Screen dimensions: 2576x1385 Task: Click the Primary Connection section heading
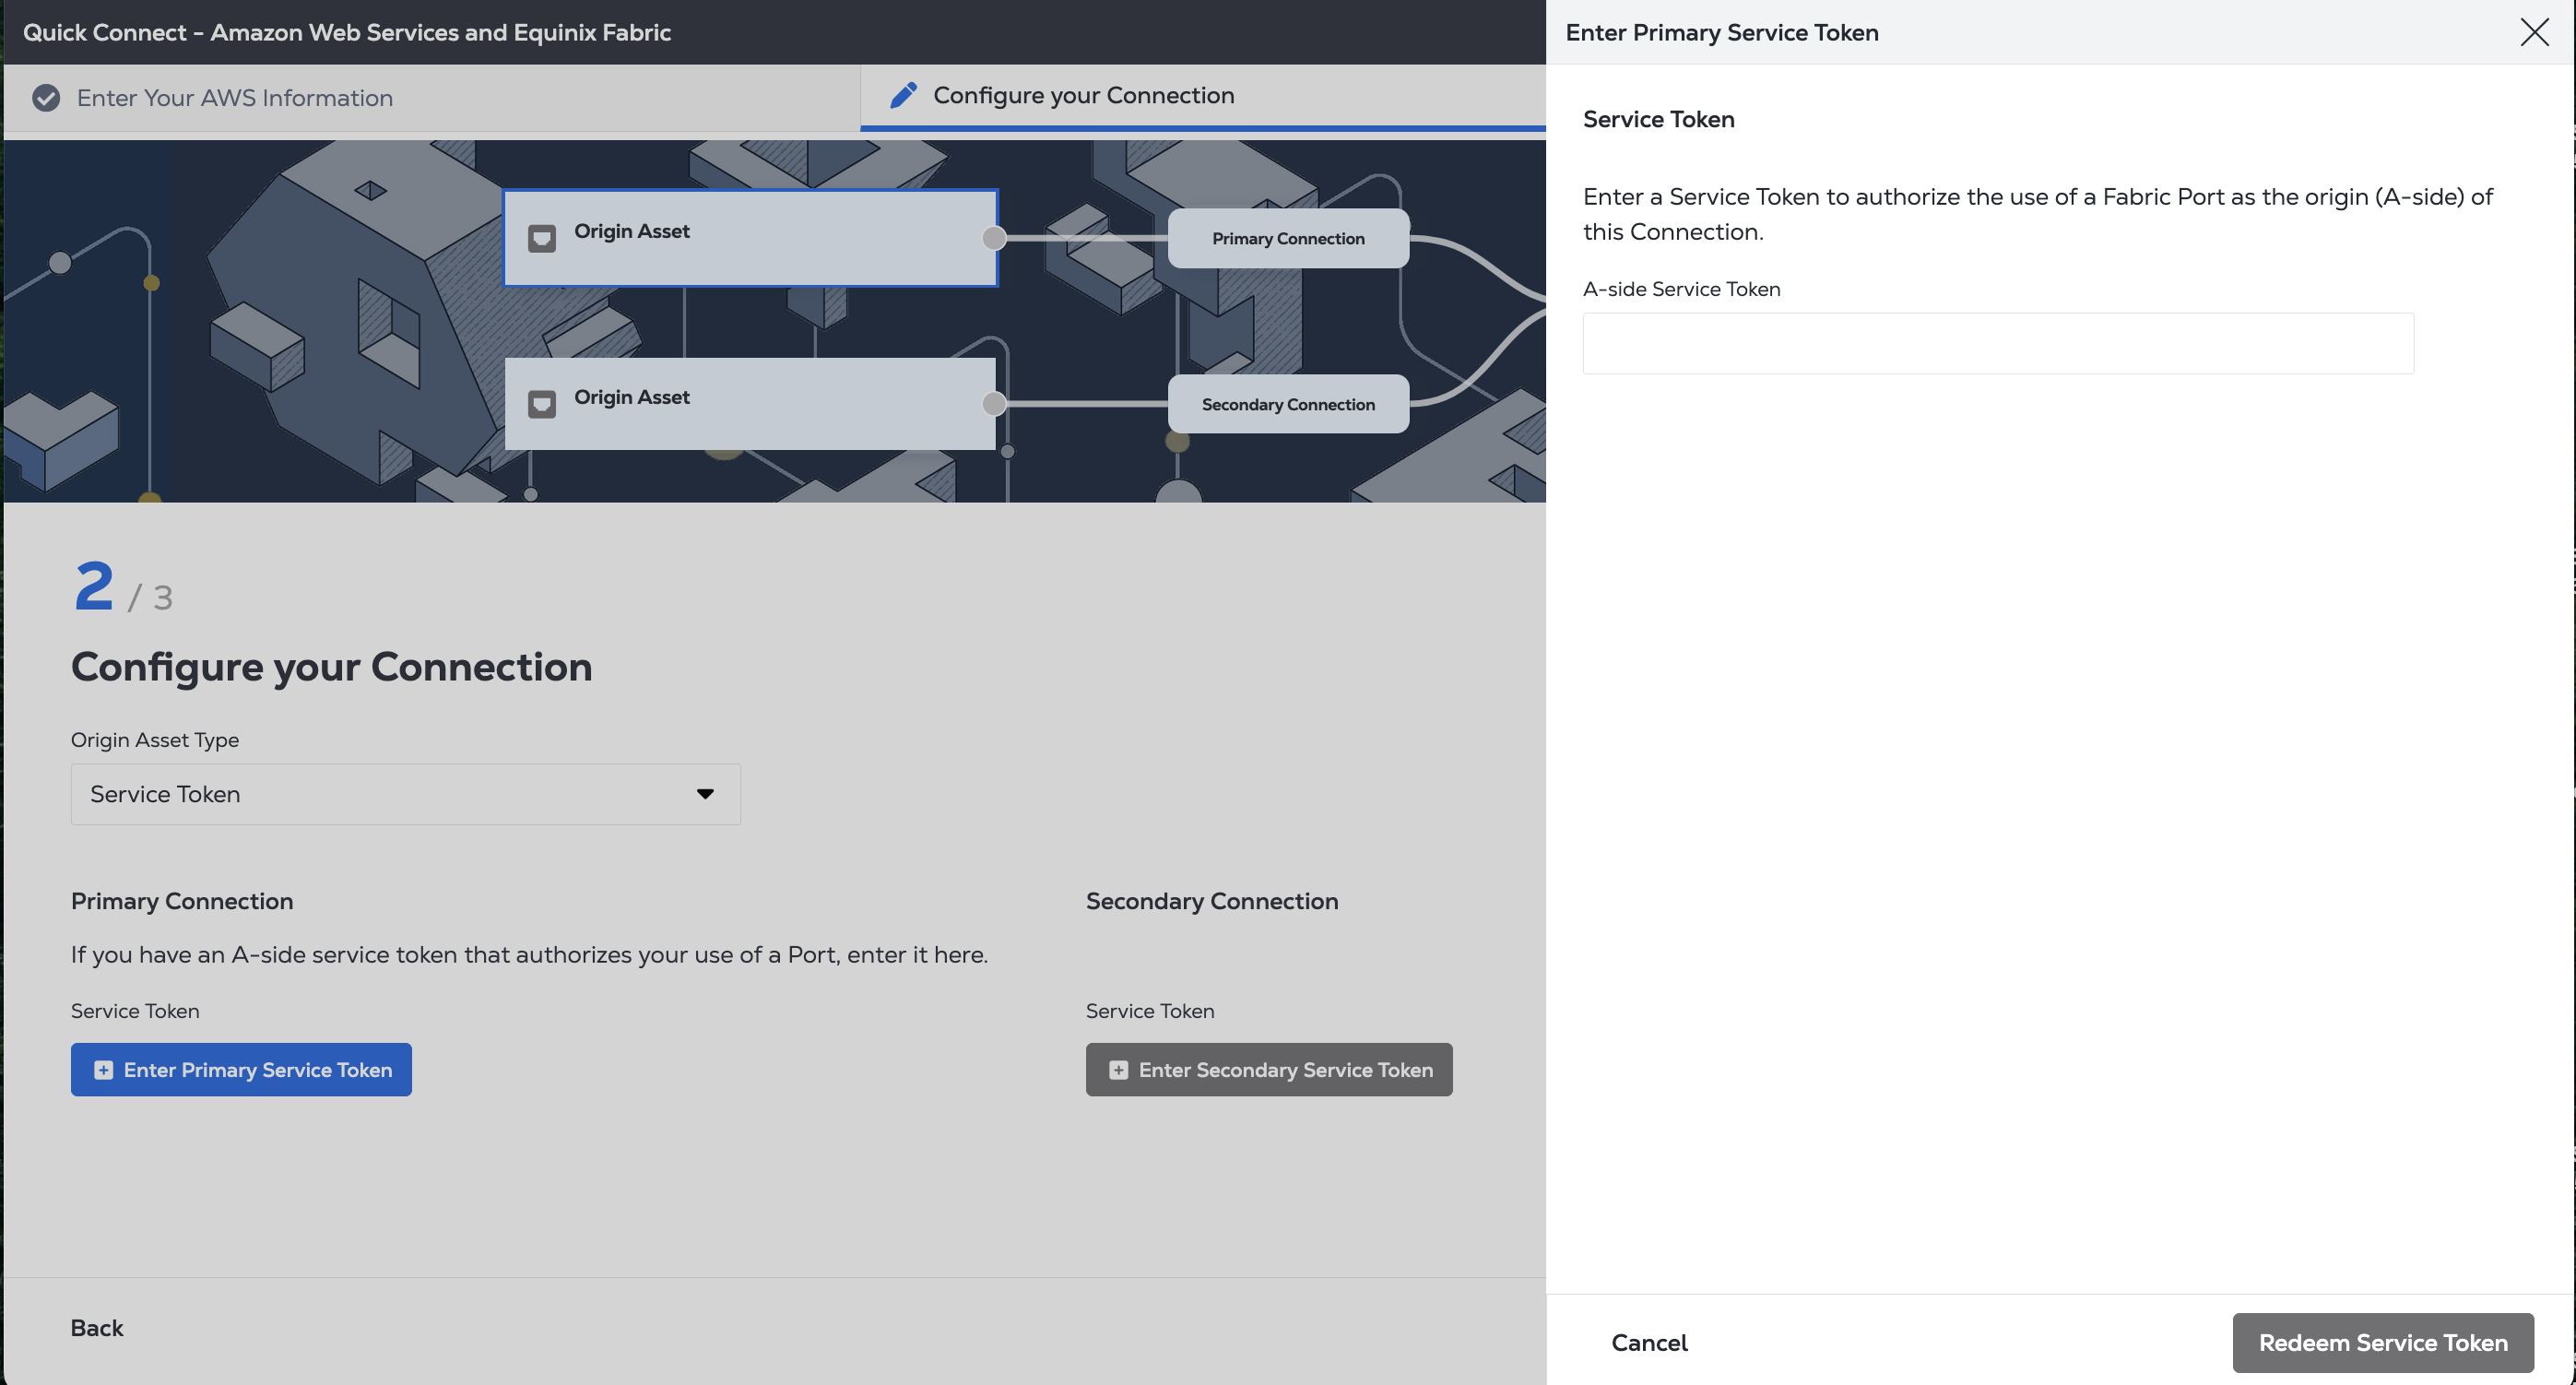182,901
